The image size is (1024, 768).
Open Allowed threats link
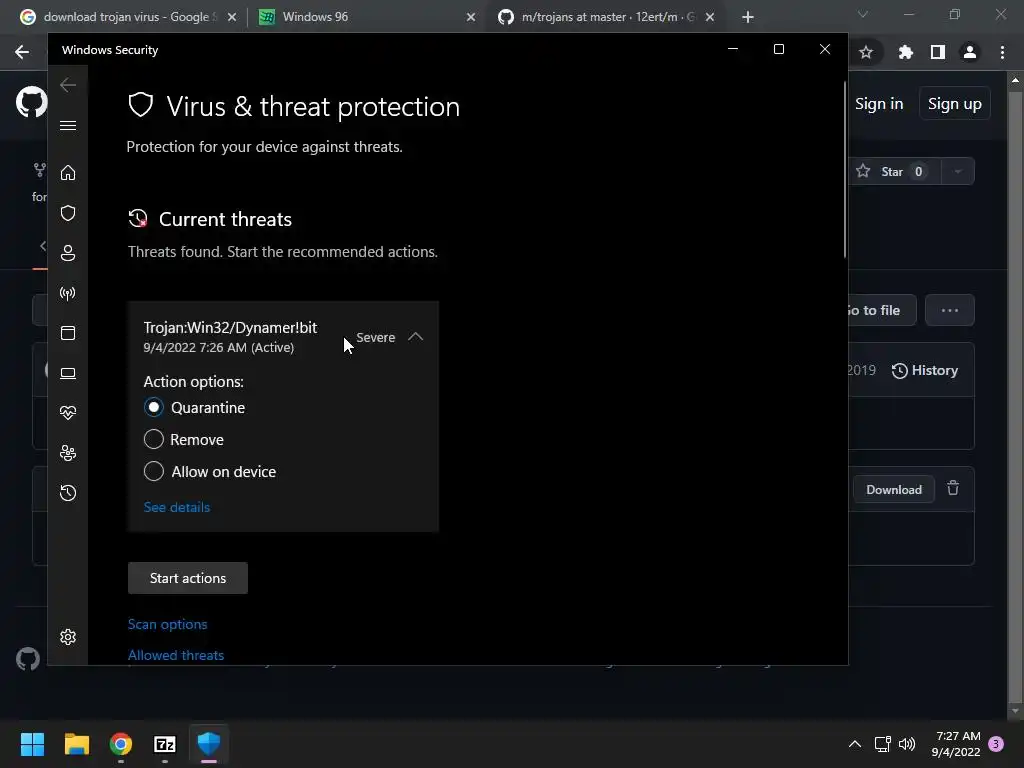[x=176, y=655]
